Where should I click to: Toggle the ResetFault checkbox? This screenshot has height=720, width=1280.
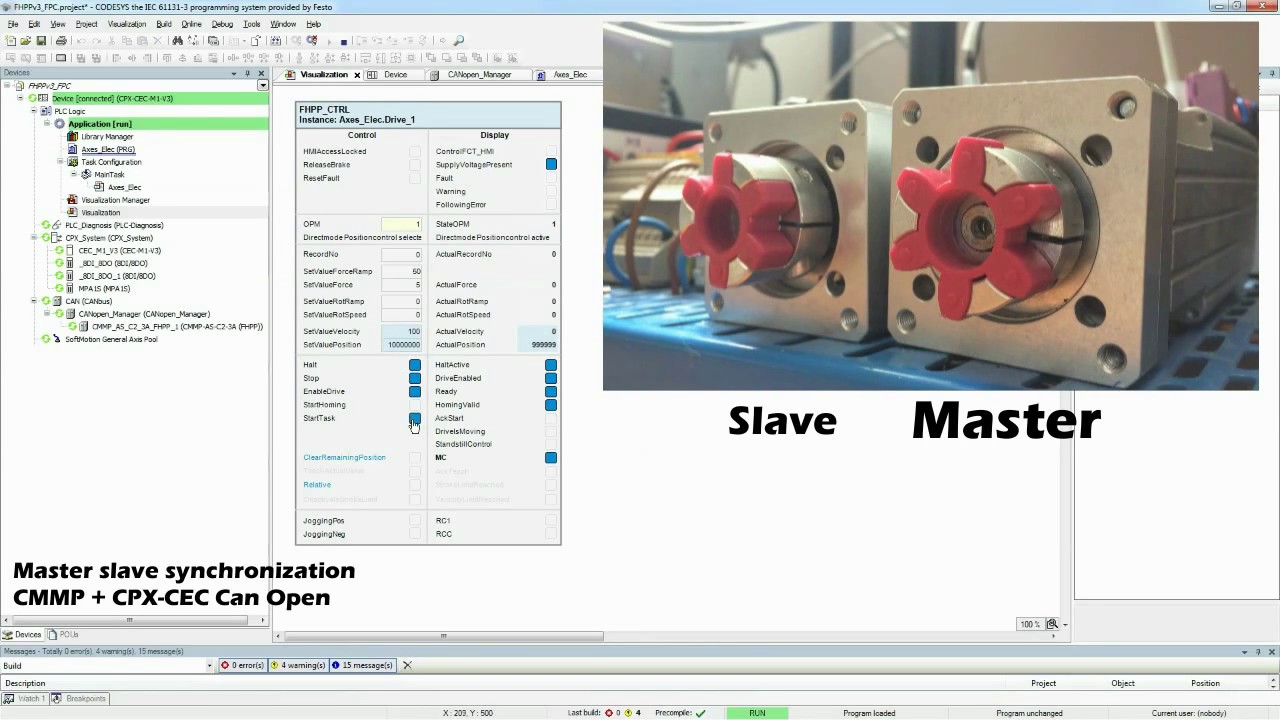pos(415,178)
